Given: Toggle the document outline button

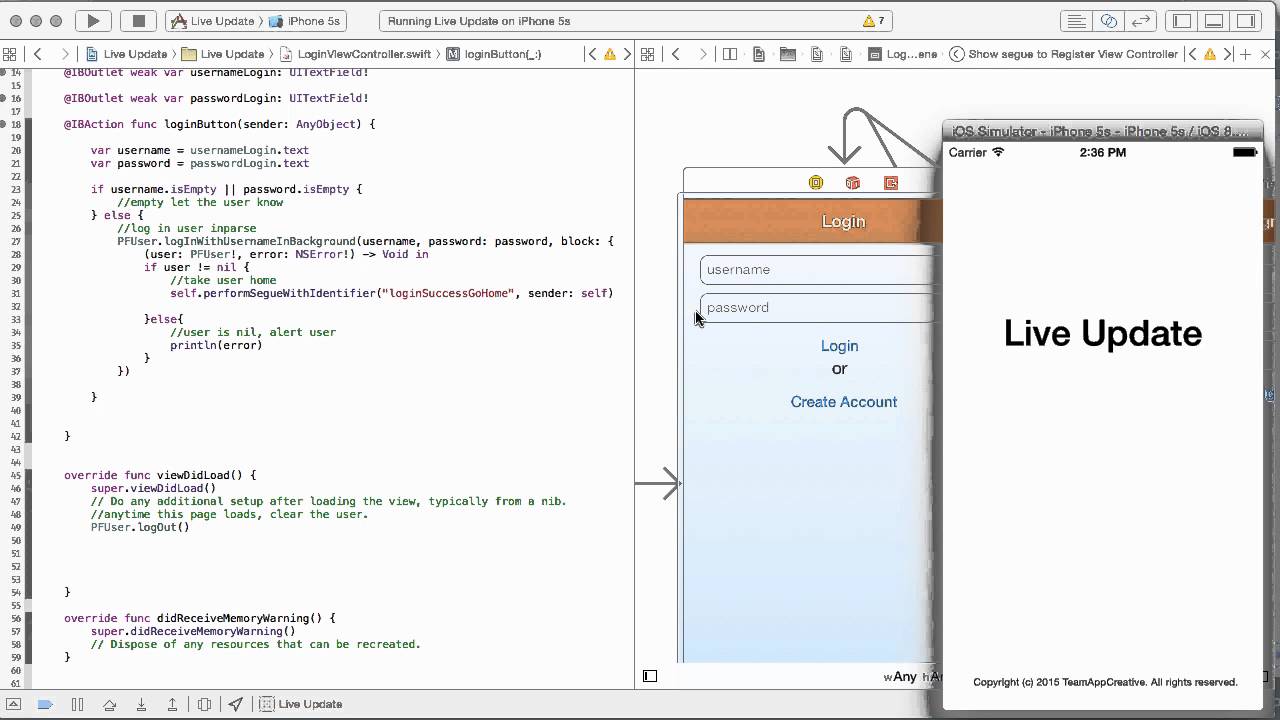Looking at the screenshot, I should [x=650, y=676].
